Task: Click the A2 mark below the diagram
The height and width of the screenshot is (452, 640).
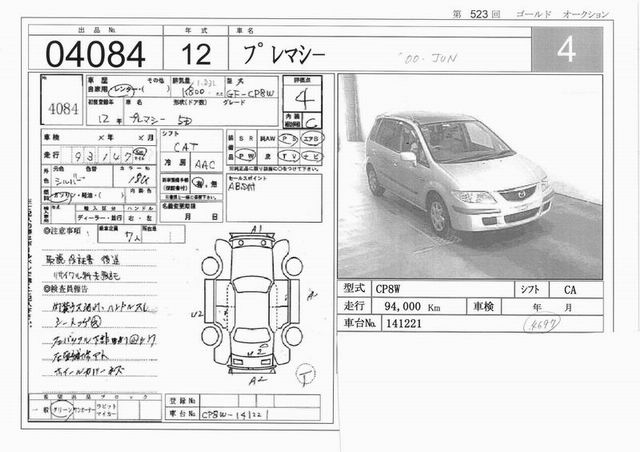Action: [257, 381]
